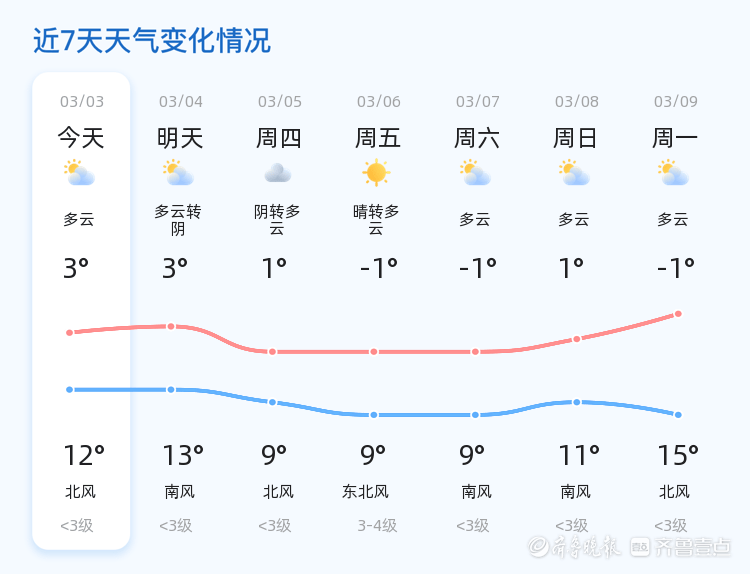Image resolution: width=750 pixels, height=574 pixels.
Task: Click the blue curve point for 03/08
Action: click(576, 402)
